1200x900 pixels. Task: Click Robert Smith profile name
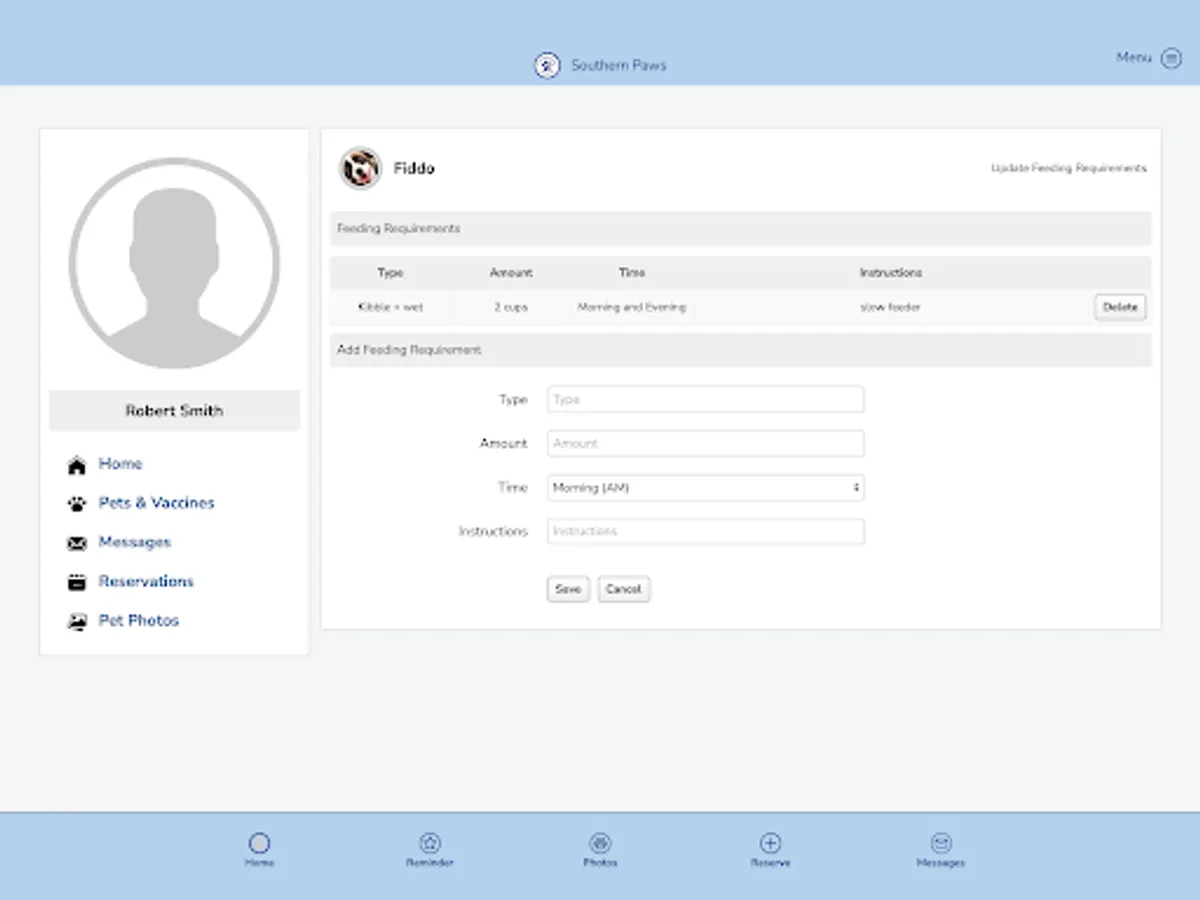(174, 410)
